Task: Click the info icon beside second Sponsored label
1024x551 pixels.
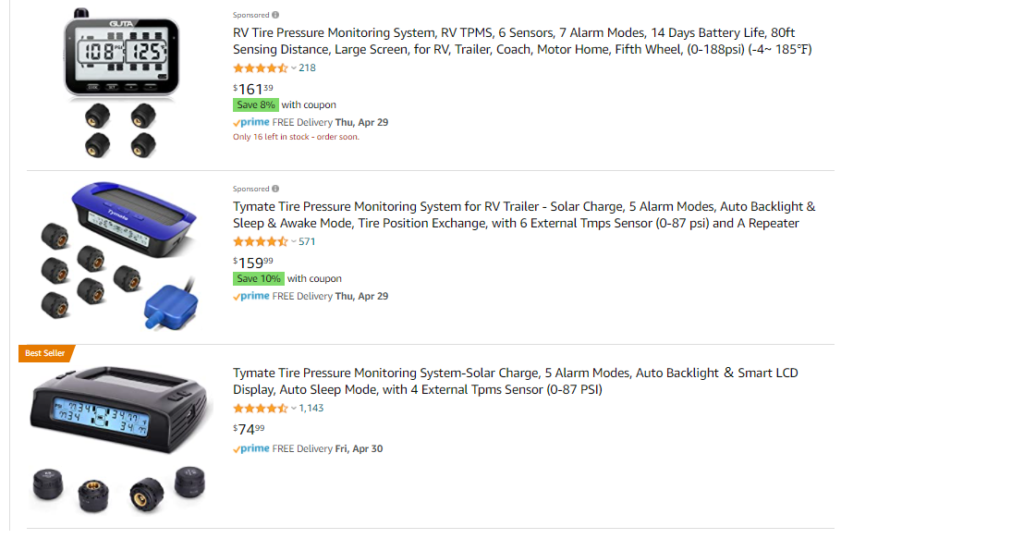Action: (x=276, y=189)
